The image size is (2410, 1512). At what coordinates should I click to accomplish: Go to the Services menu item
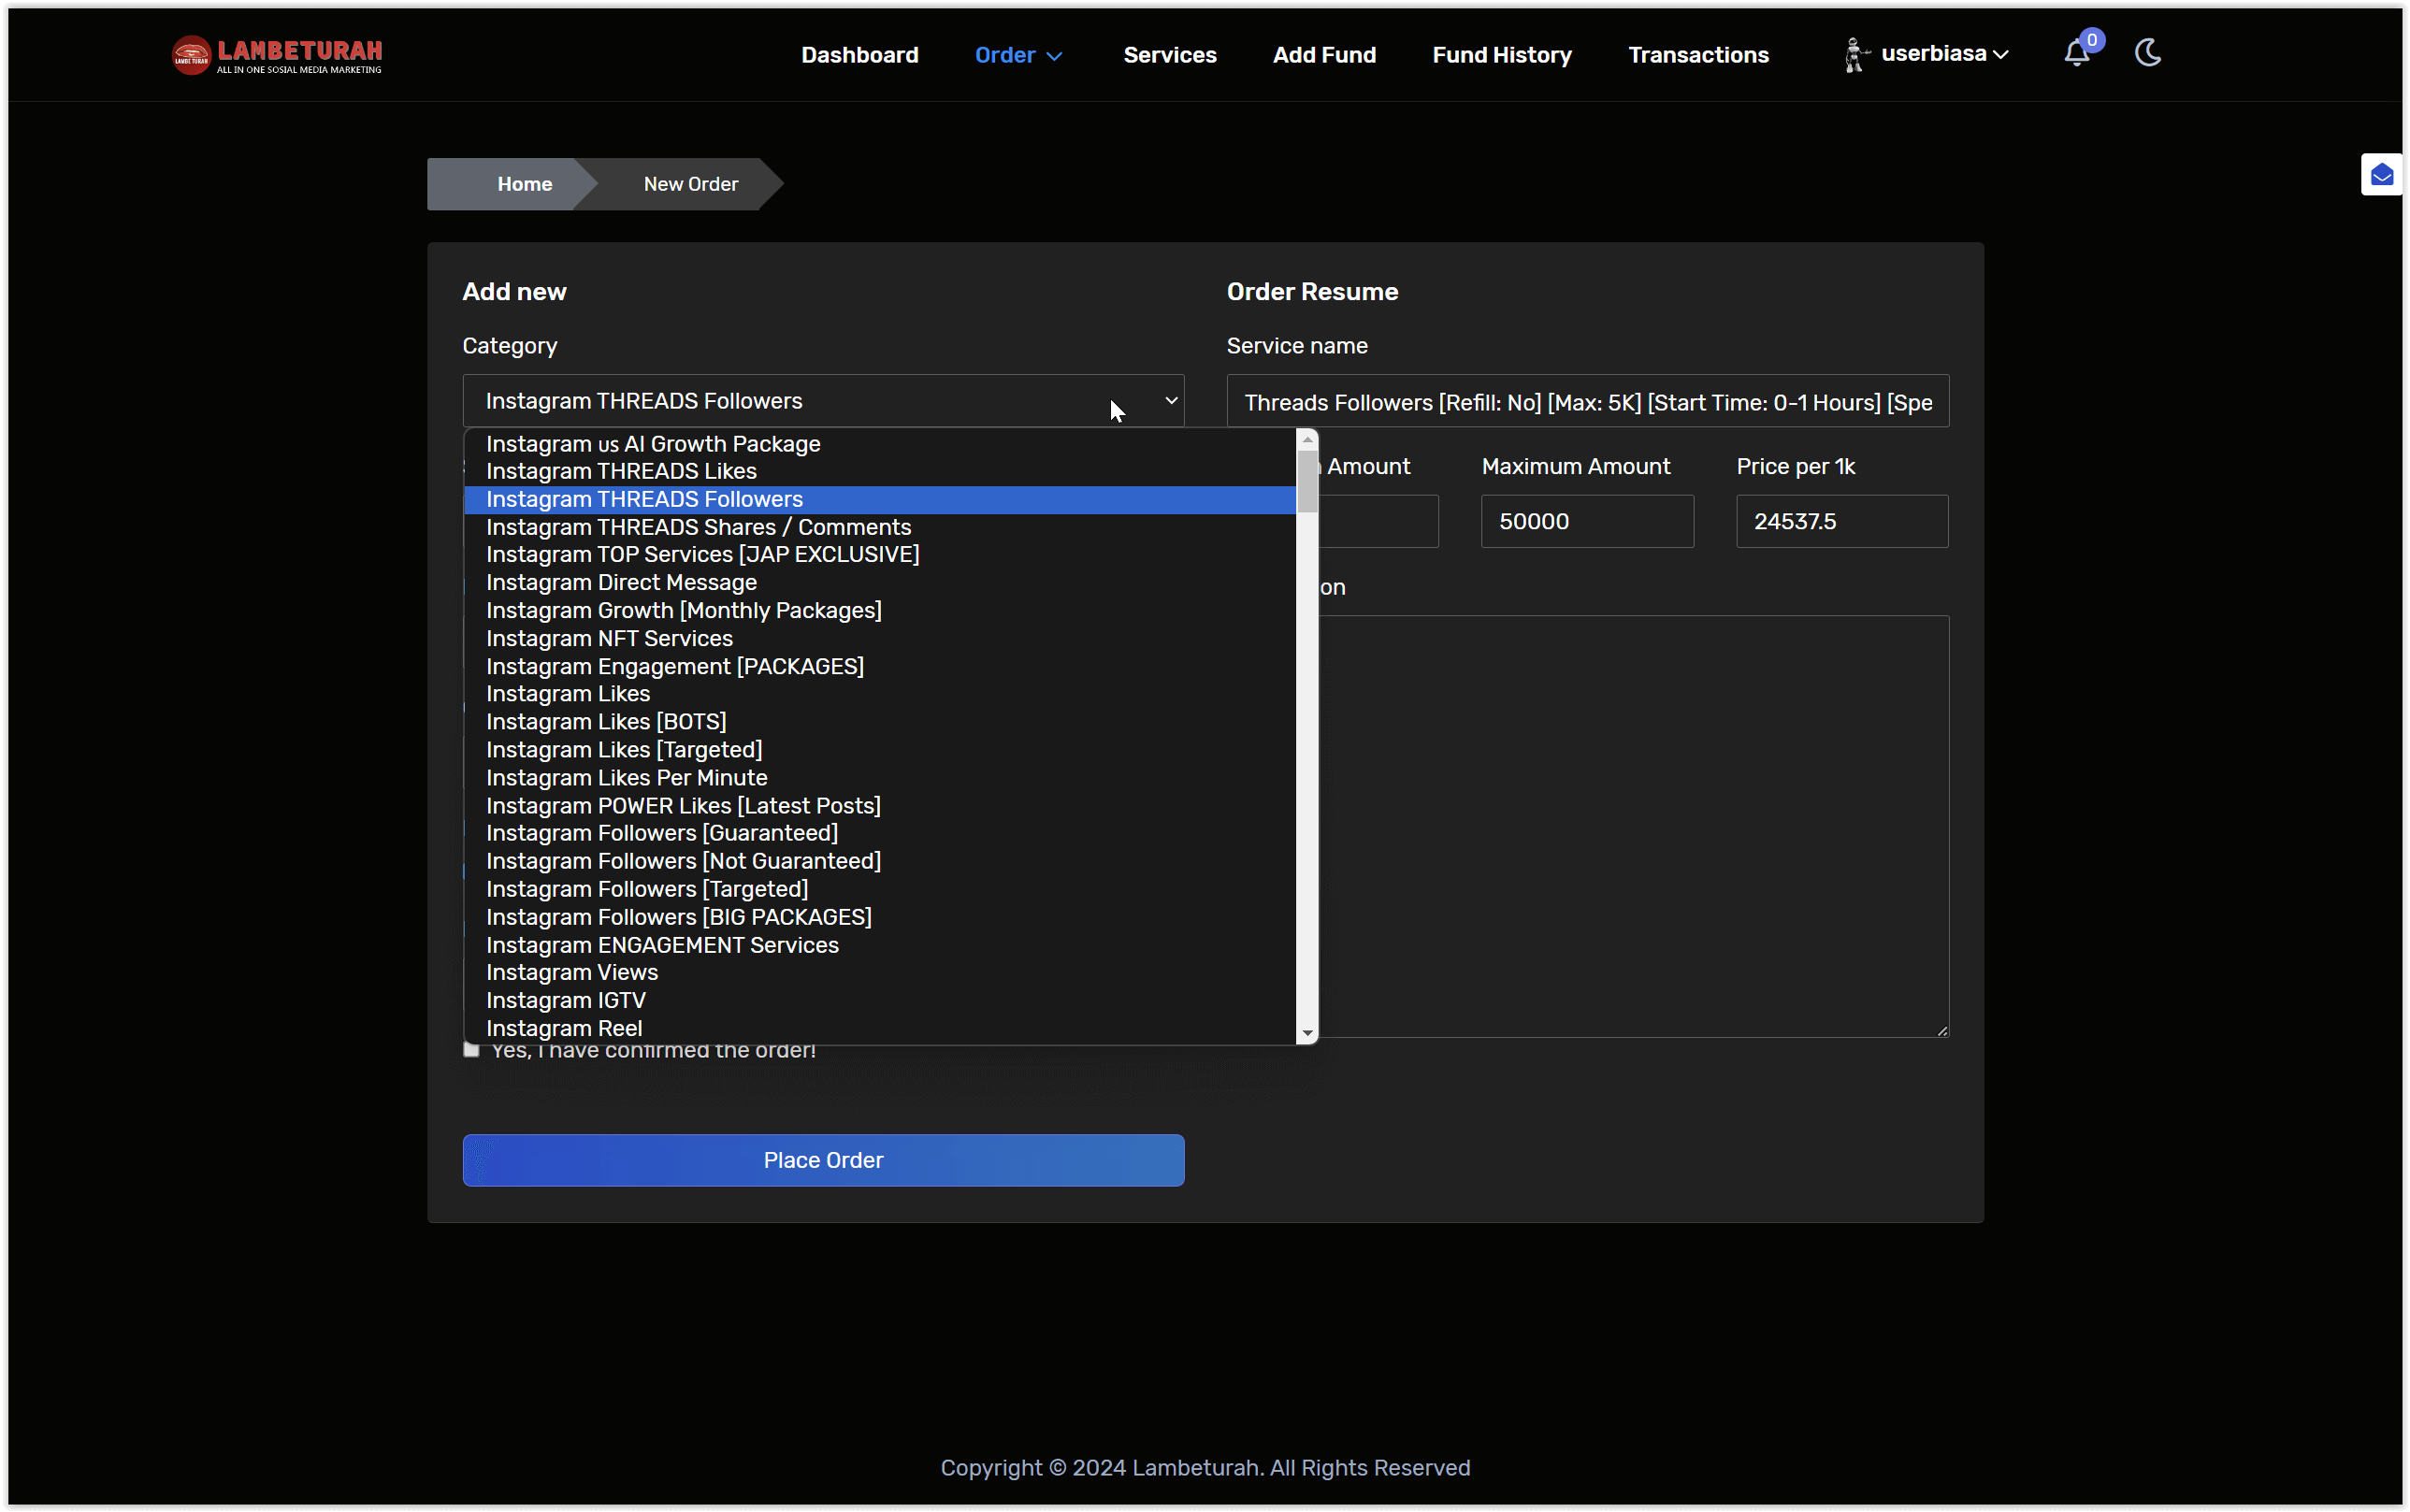(1169, 55)
